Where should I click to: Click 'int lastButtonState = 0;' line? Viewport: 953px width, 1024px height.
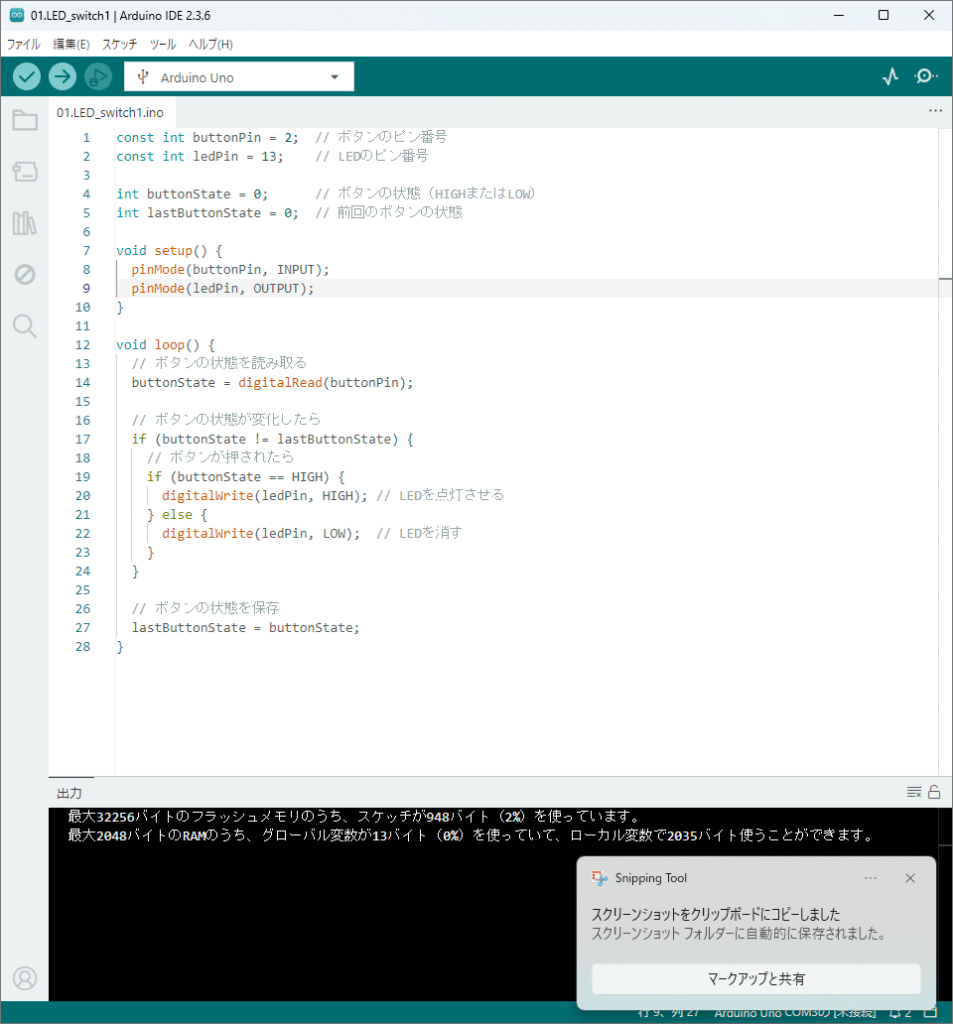(207, 213)
